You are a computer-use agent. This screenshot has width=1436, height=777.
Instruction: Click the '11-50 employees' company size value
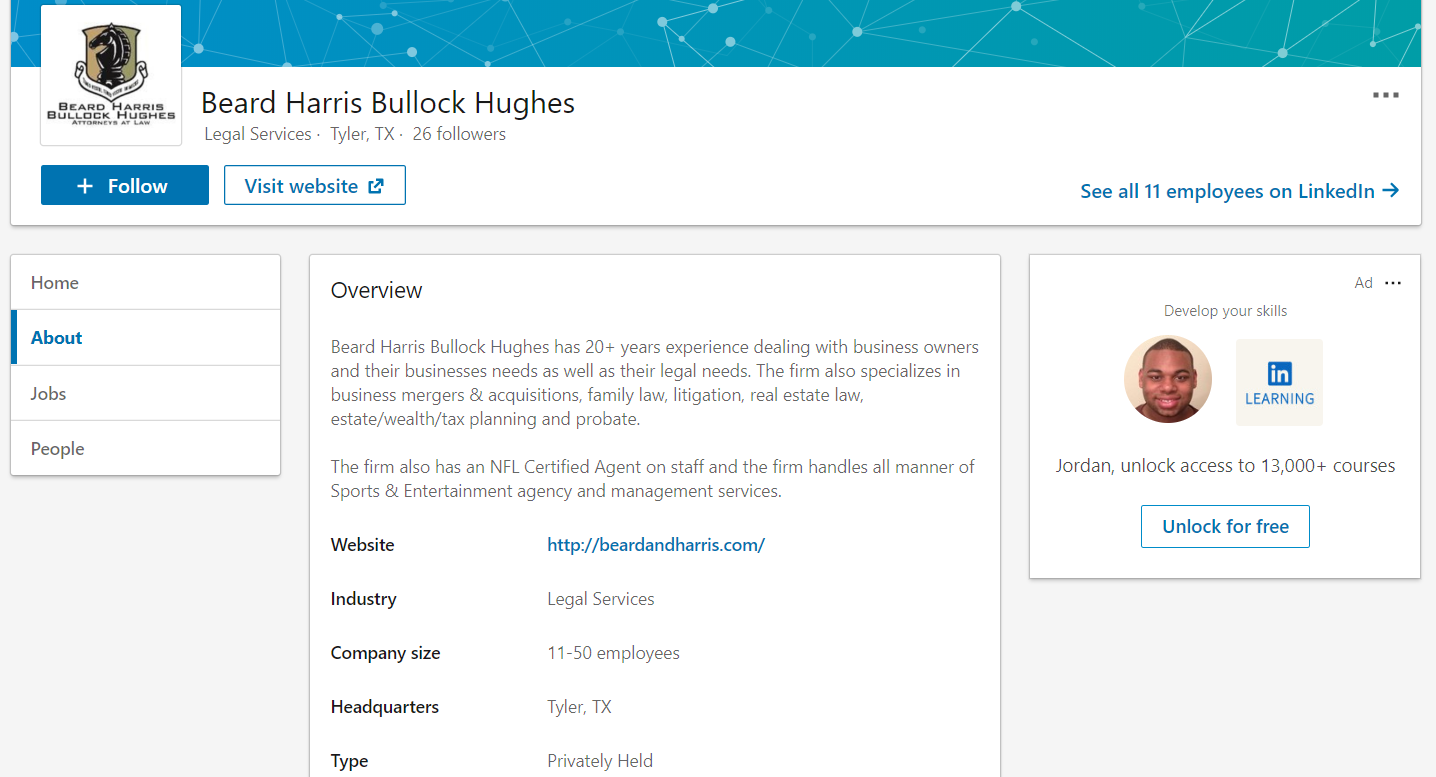click(613, 653)
